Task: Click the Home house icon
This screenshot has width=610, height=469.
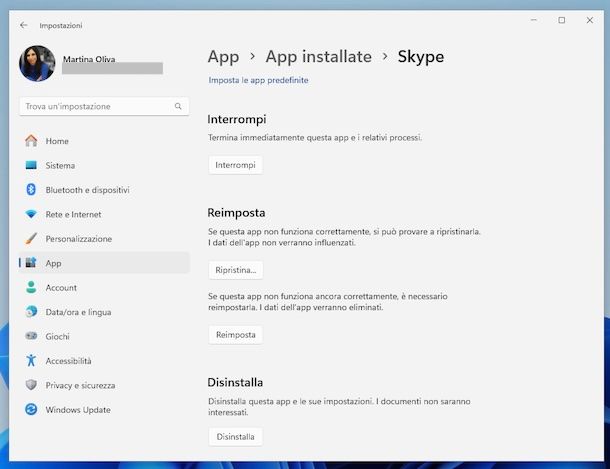Action: point(31,141)
